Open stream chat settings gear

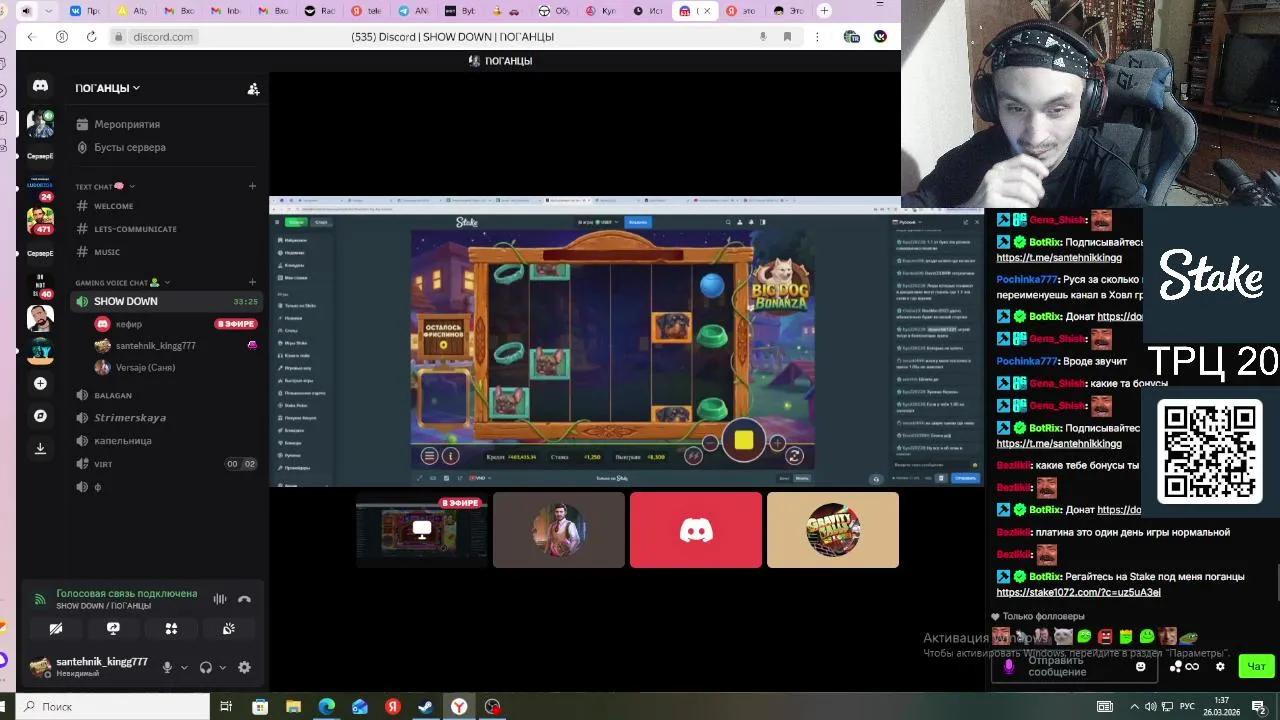tap(1219, 666)
